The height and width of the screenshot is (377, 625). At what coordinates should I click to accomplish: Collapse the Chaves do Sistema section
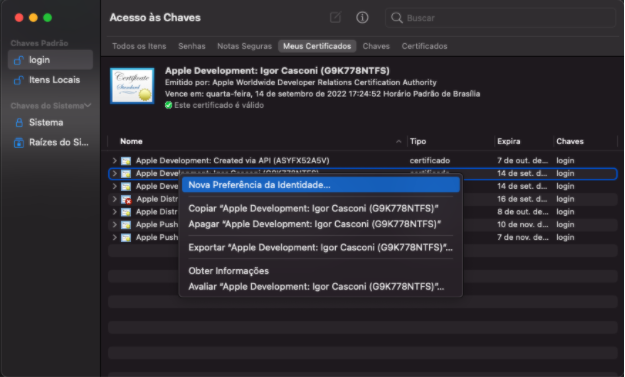(x=88, y=105)
